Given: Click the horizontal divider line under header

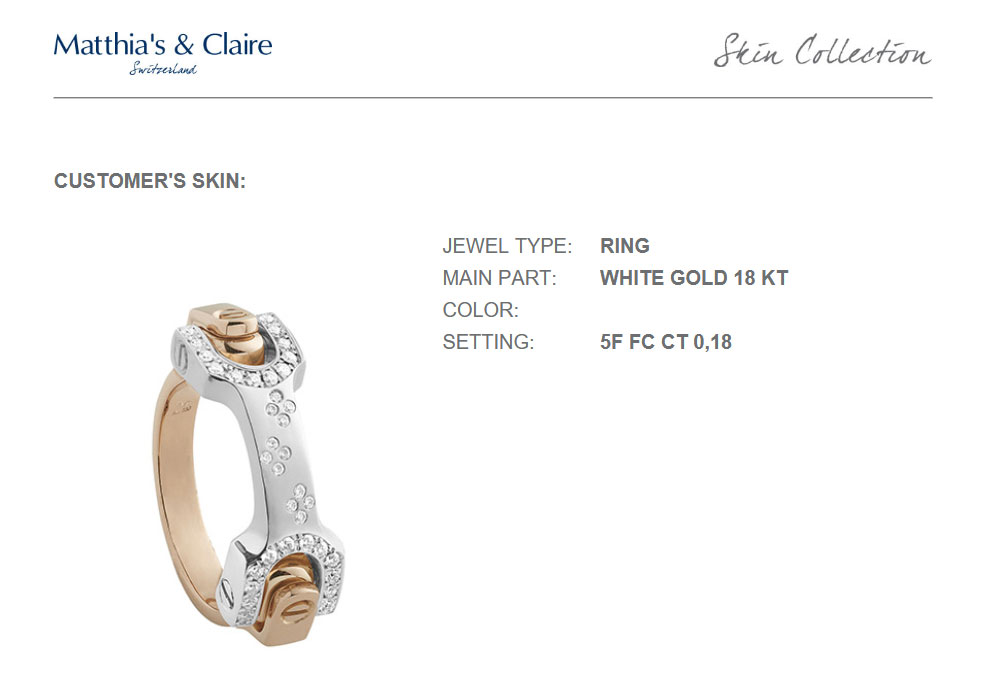Looking at the screenshot, I should [493, 98].
